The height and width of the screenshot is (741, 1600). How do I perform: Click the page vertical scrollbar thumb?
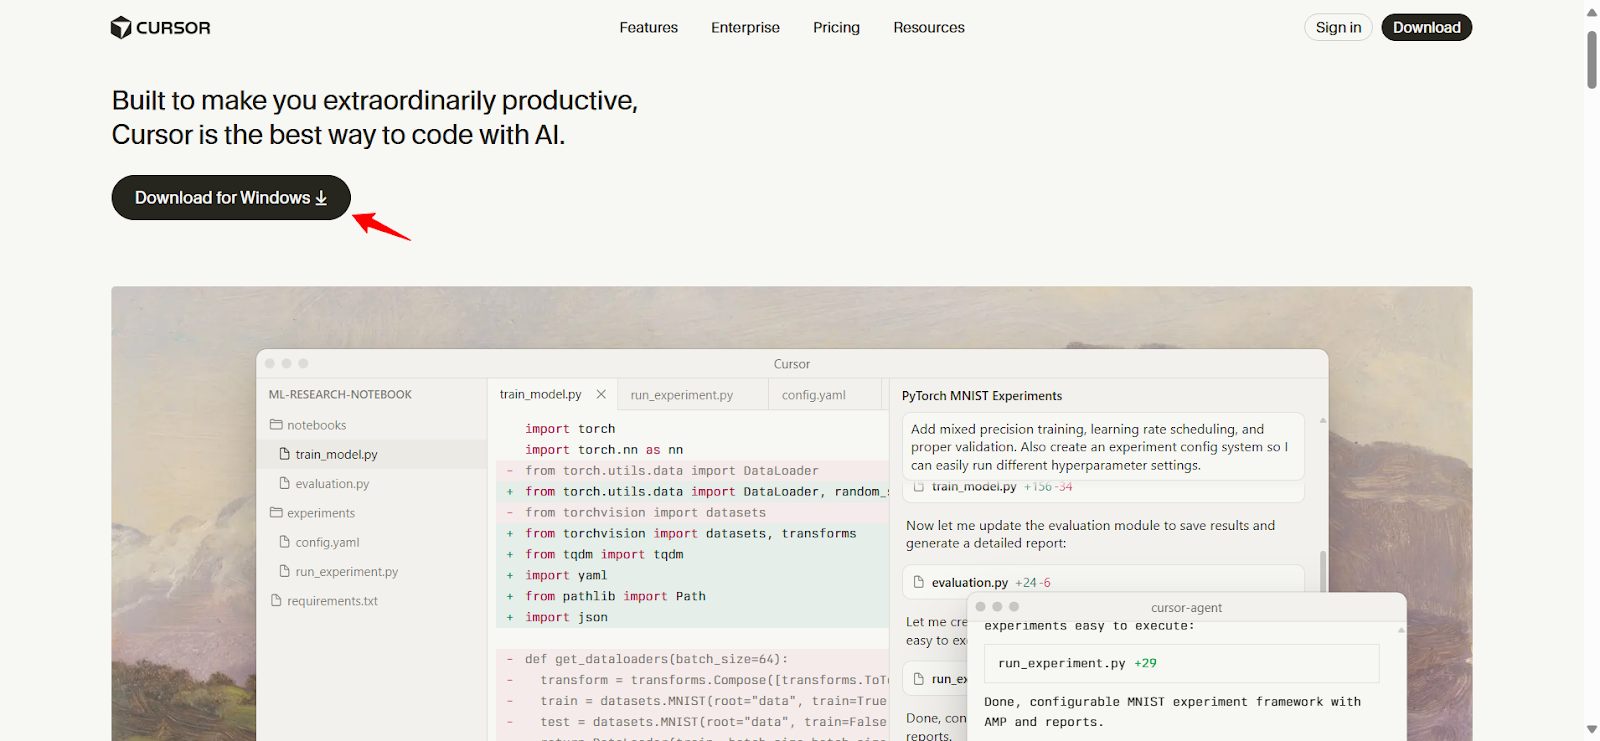pos(1592,60)
